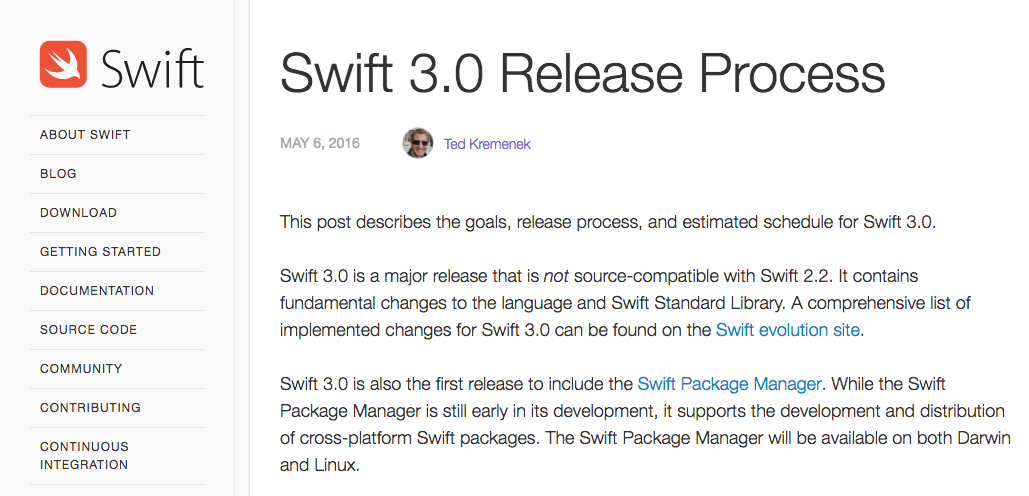The height and width of the screenshot is (496, 1029).
Task: Click the italic word "not" in paragraph
Action: click(x=556, y=275)
